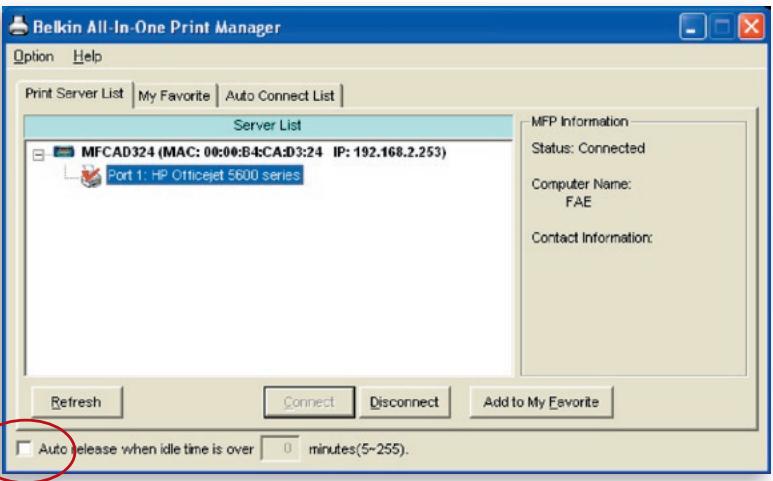The height and width of the screenshot is (481, 773).
Task: Switch to the Print Server List tab
Action: 74,93
